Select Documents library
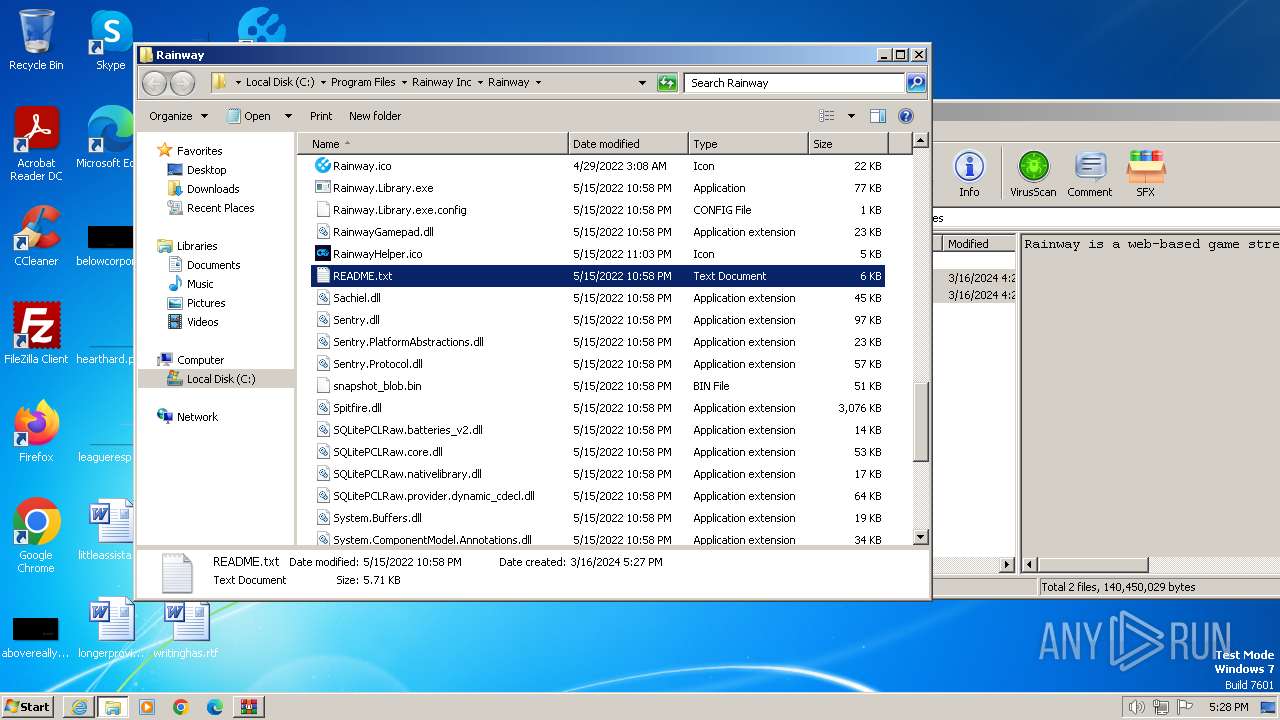 coord(213,265)
